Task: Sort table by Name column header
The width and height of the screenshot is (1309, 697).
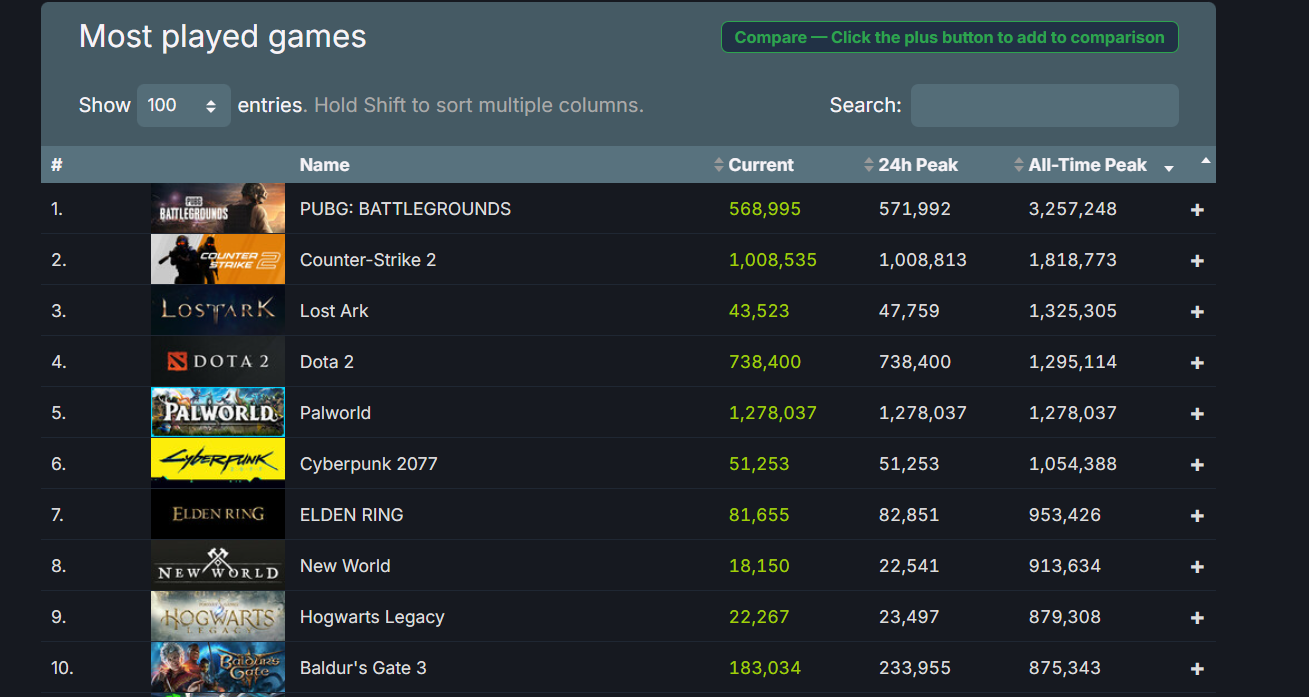Action: click(x=325, y=165)
